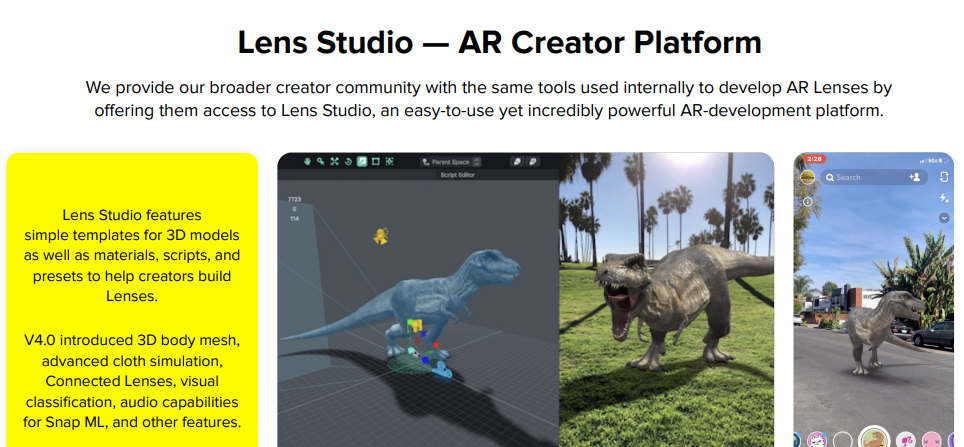The width and height of the screenshot is (964, 447).
Task: Click the 'V4.0 introduced 3D body mesh' text
Action: point(132,340)
